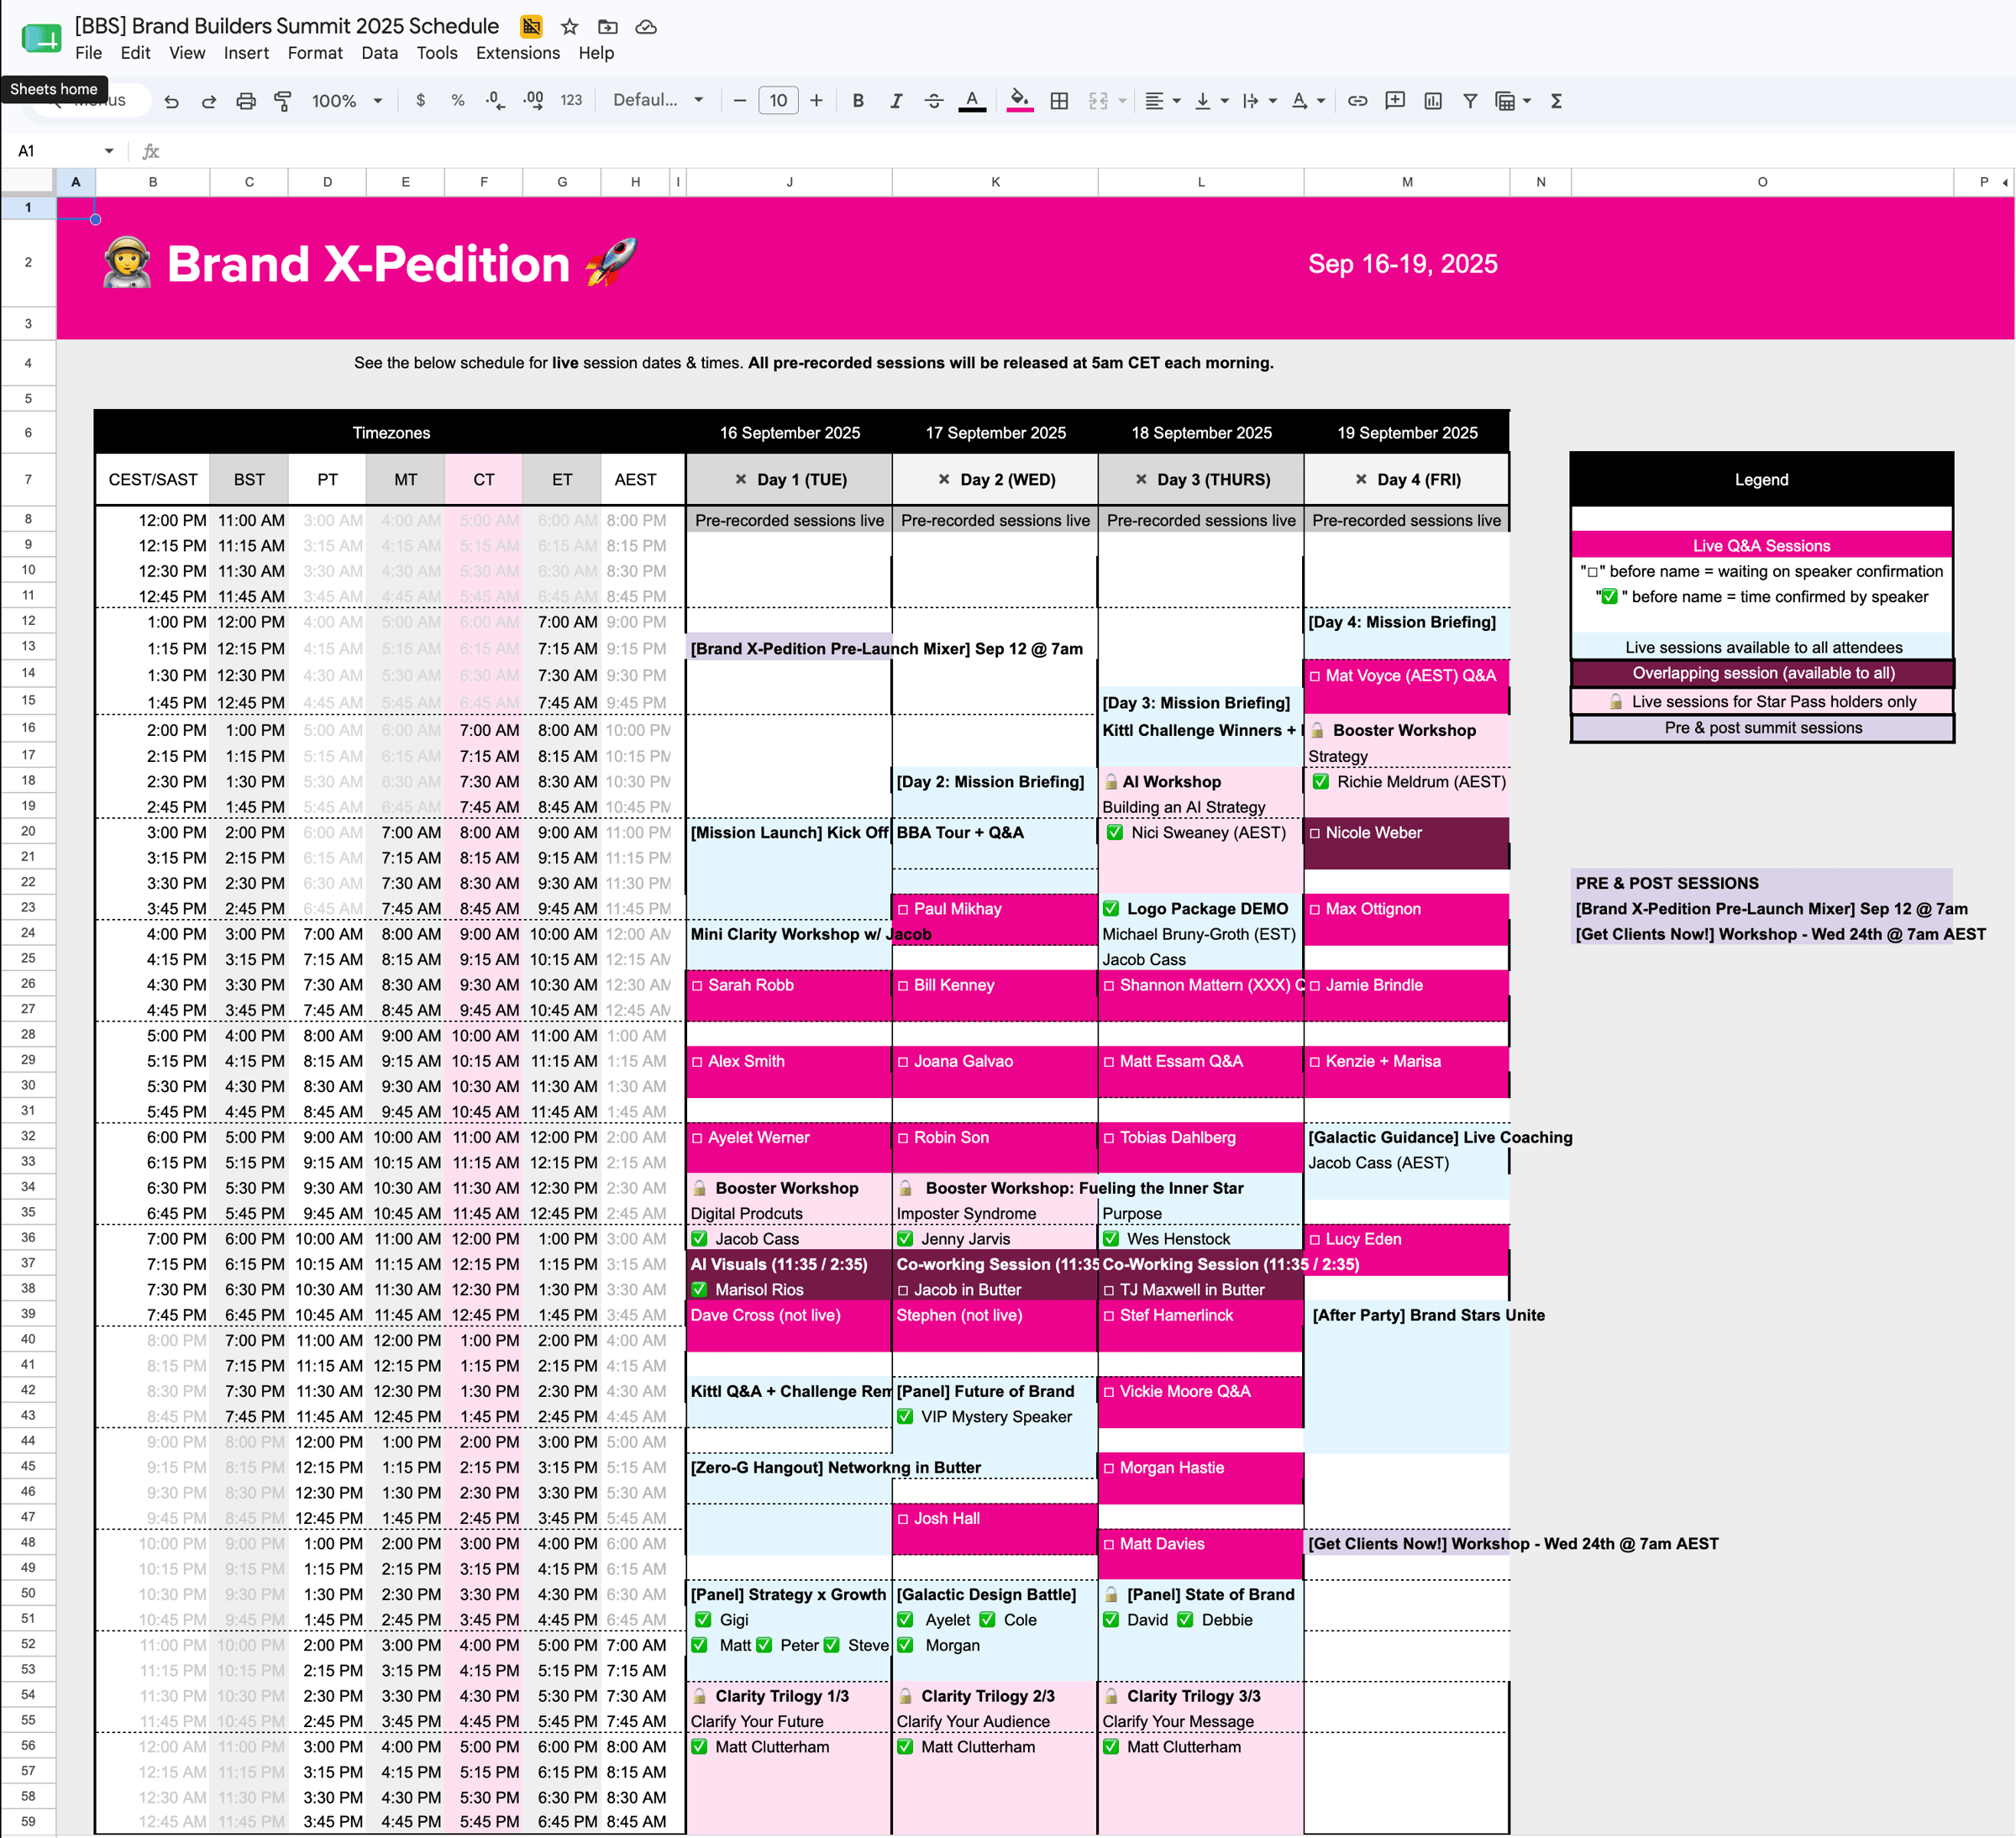2016x1838 pixels.
Task: Insert a chart
Action: (x=1433, y=101)
